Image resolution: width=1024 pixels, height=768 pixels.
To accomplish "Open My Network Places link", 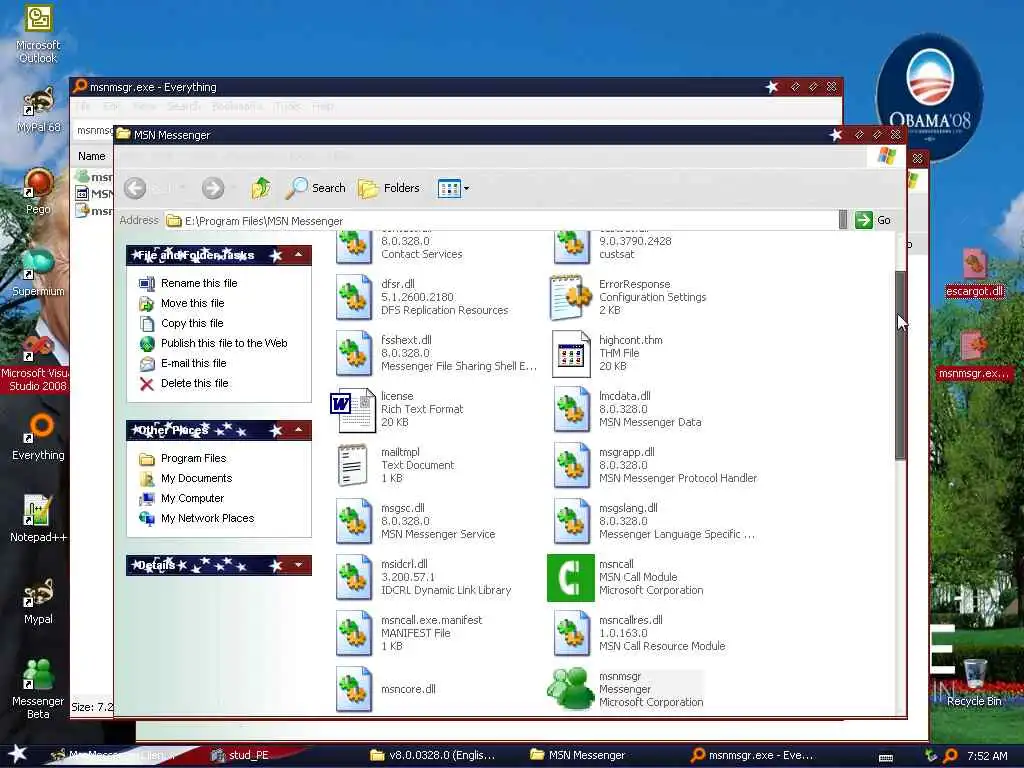I will point(208,519).
